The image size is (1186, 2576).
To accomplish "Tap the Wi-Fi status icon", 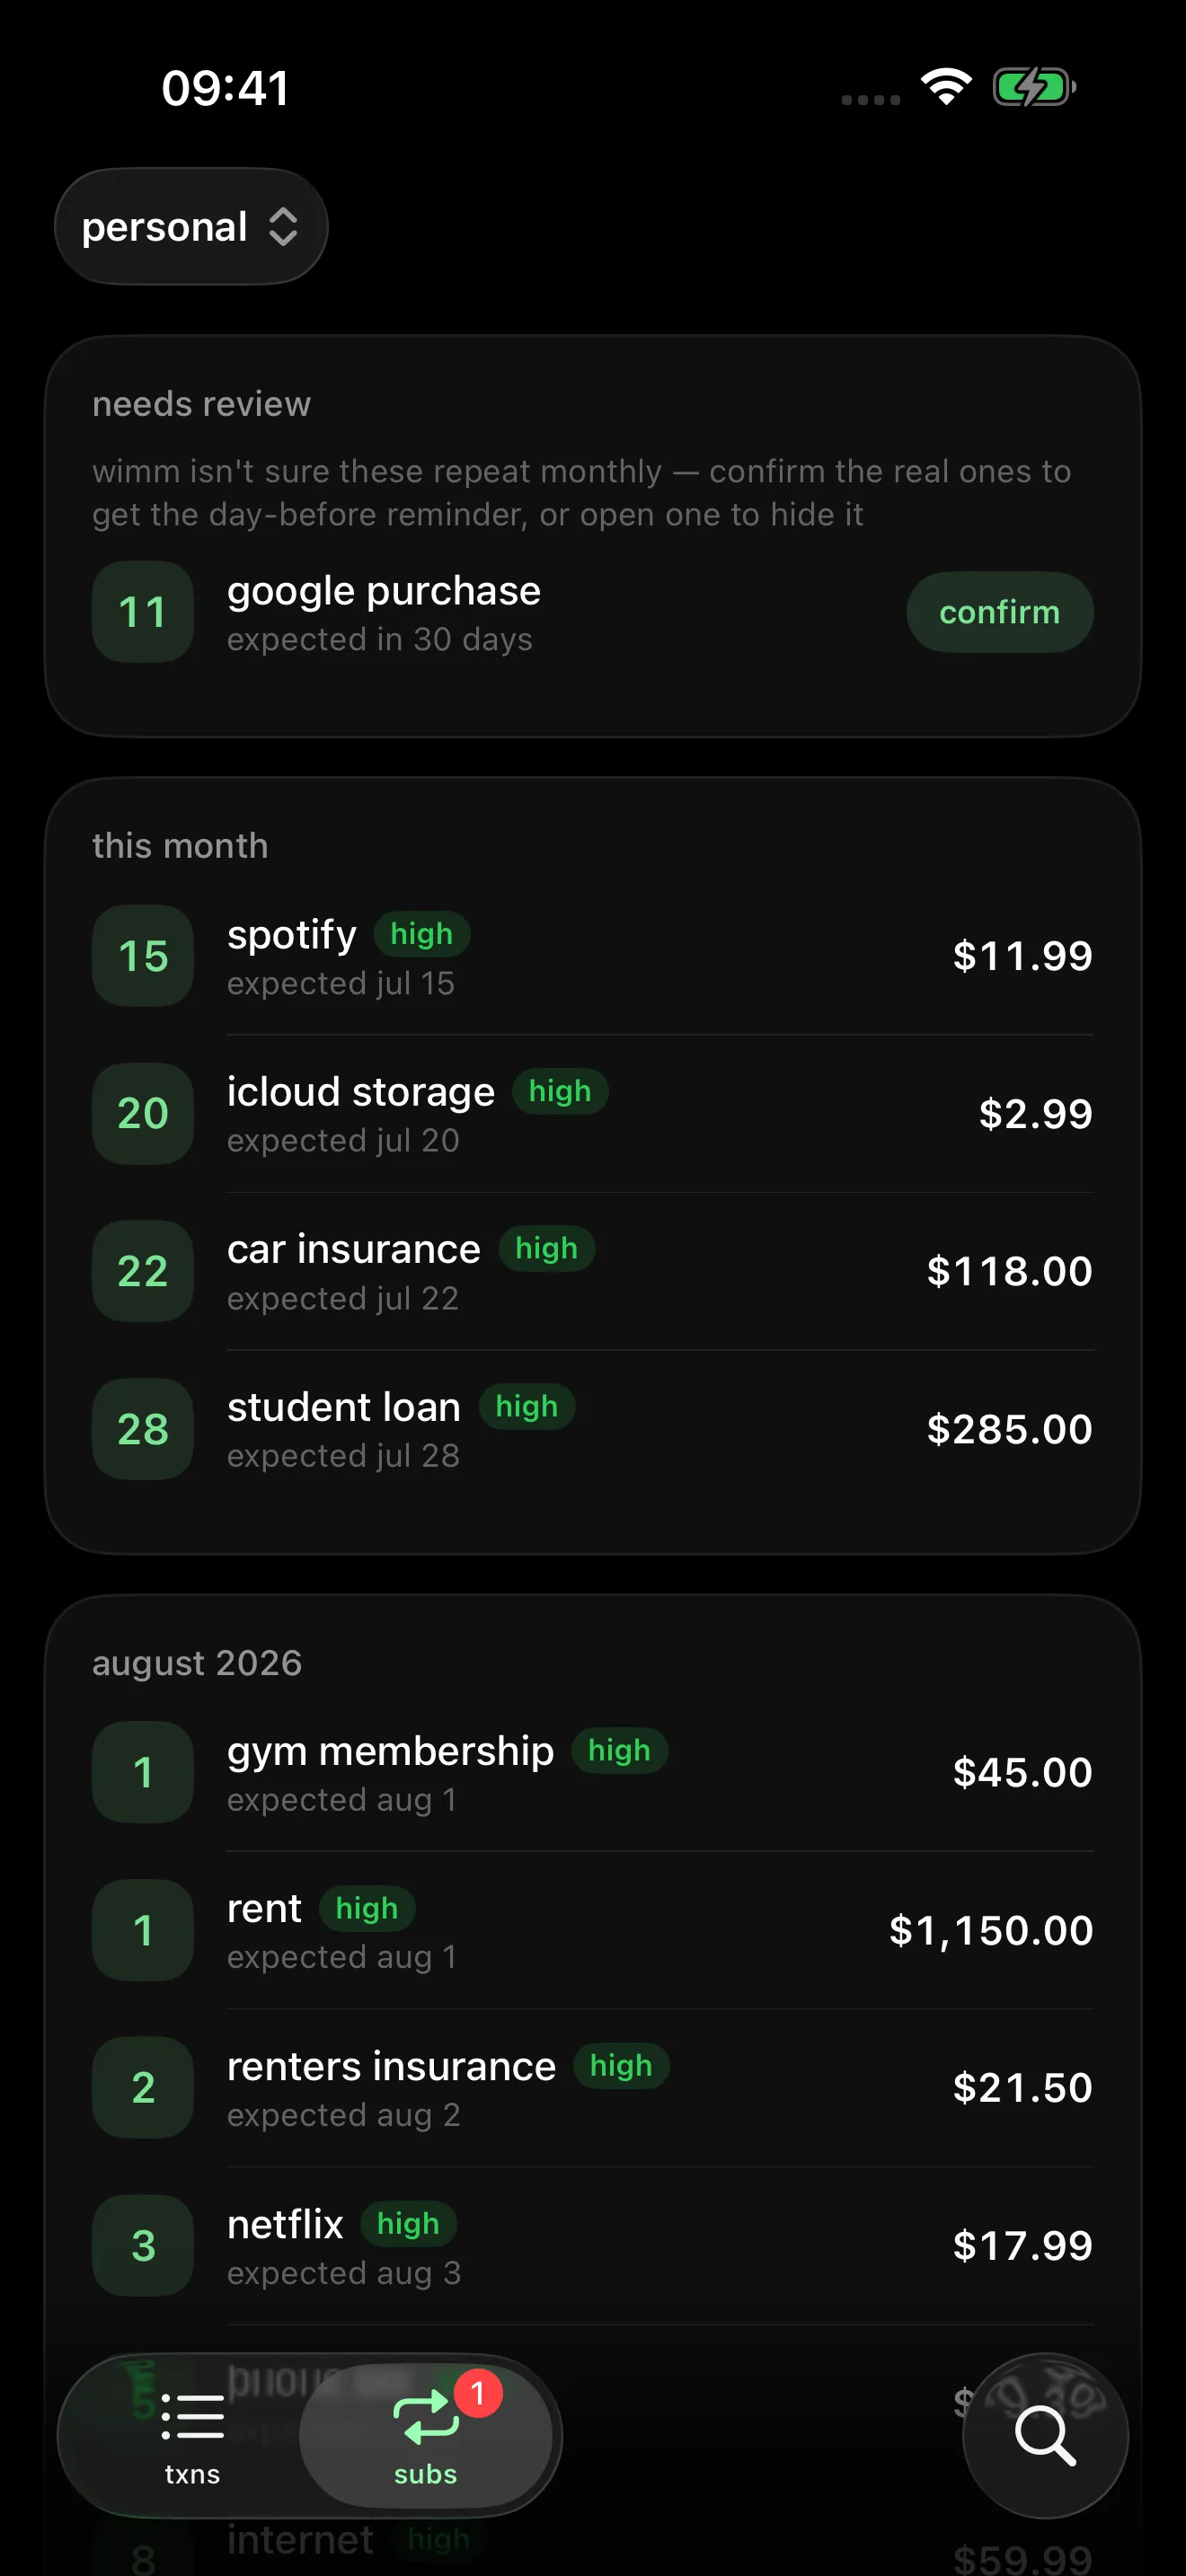I will [x=946, y=87].
